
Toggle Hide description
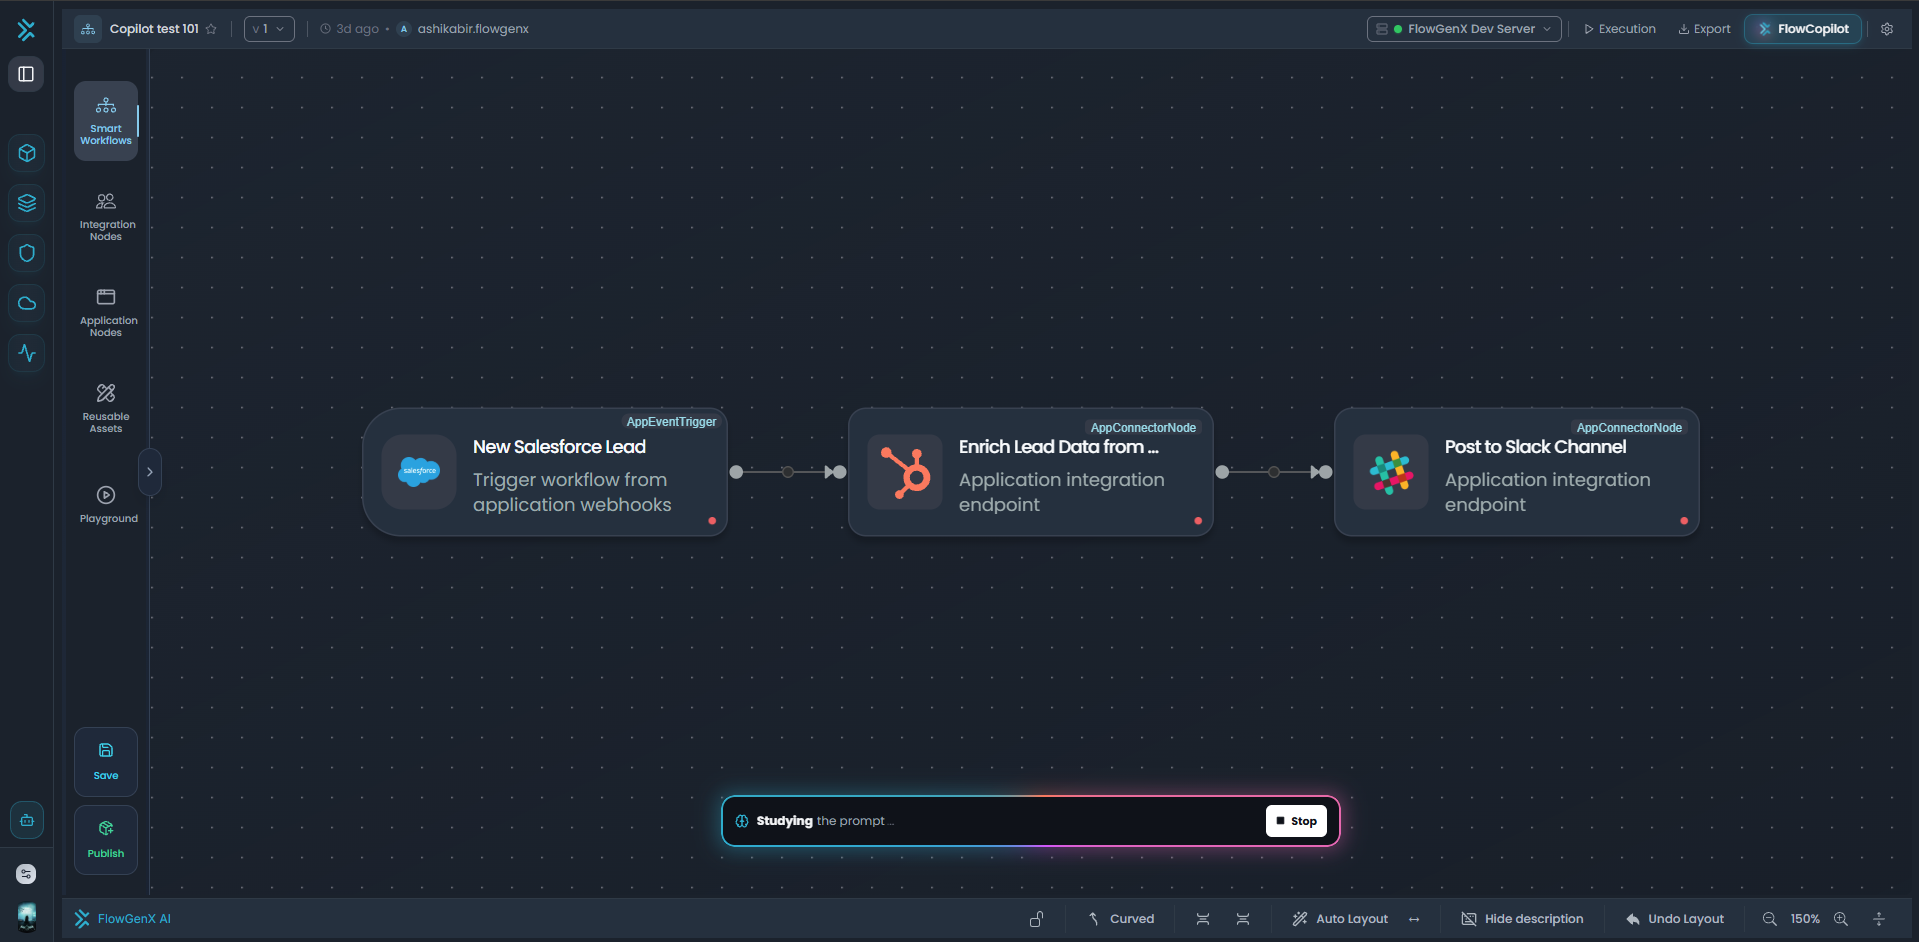point(1522,919)
